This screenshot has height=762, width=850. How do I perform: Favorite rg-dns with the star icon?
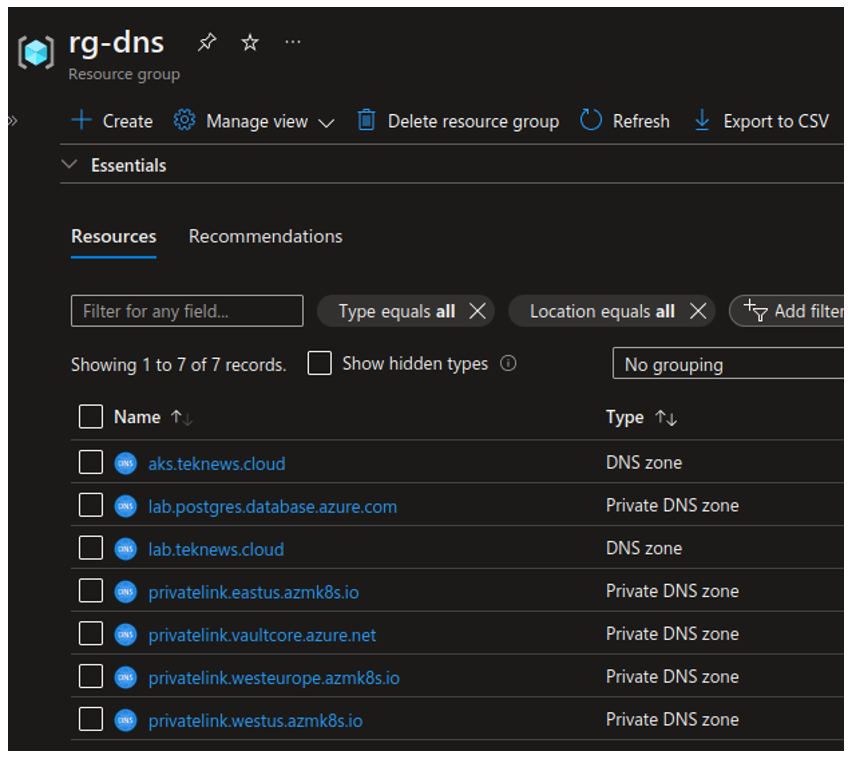click(x=250, y=42)
